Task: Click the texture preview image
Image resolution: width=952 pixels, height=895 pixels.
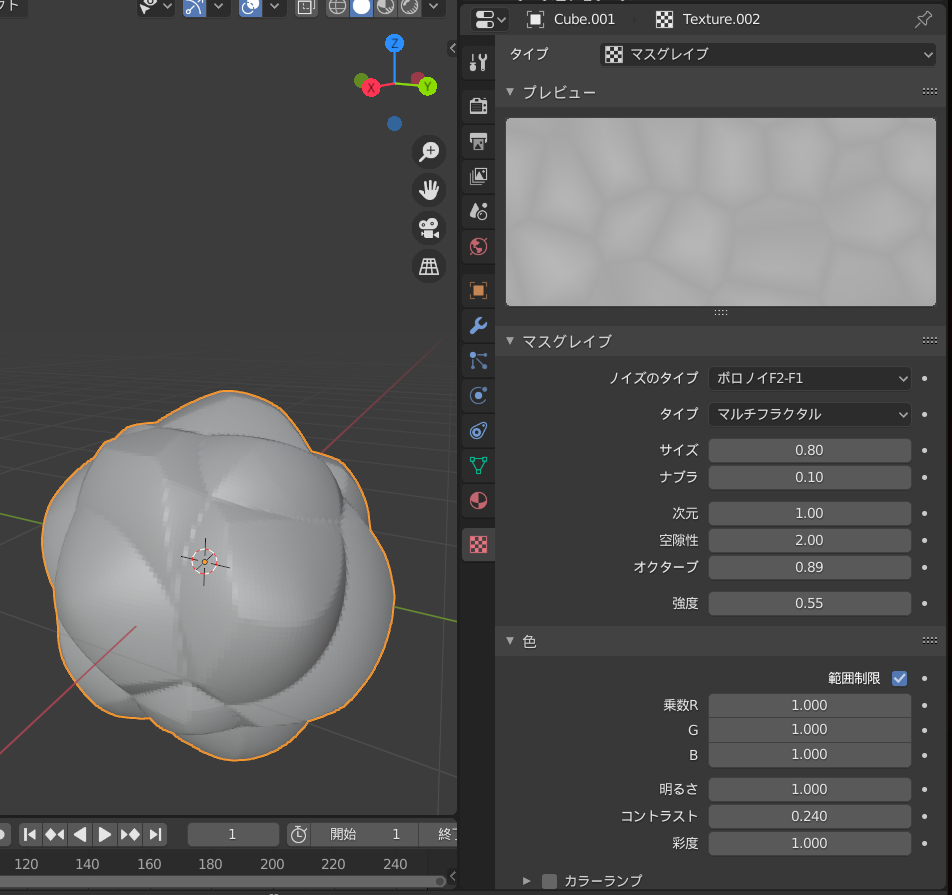Action: [721, 212]
